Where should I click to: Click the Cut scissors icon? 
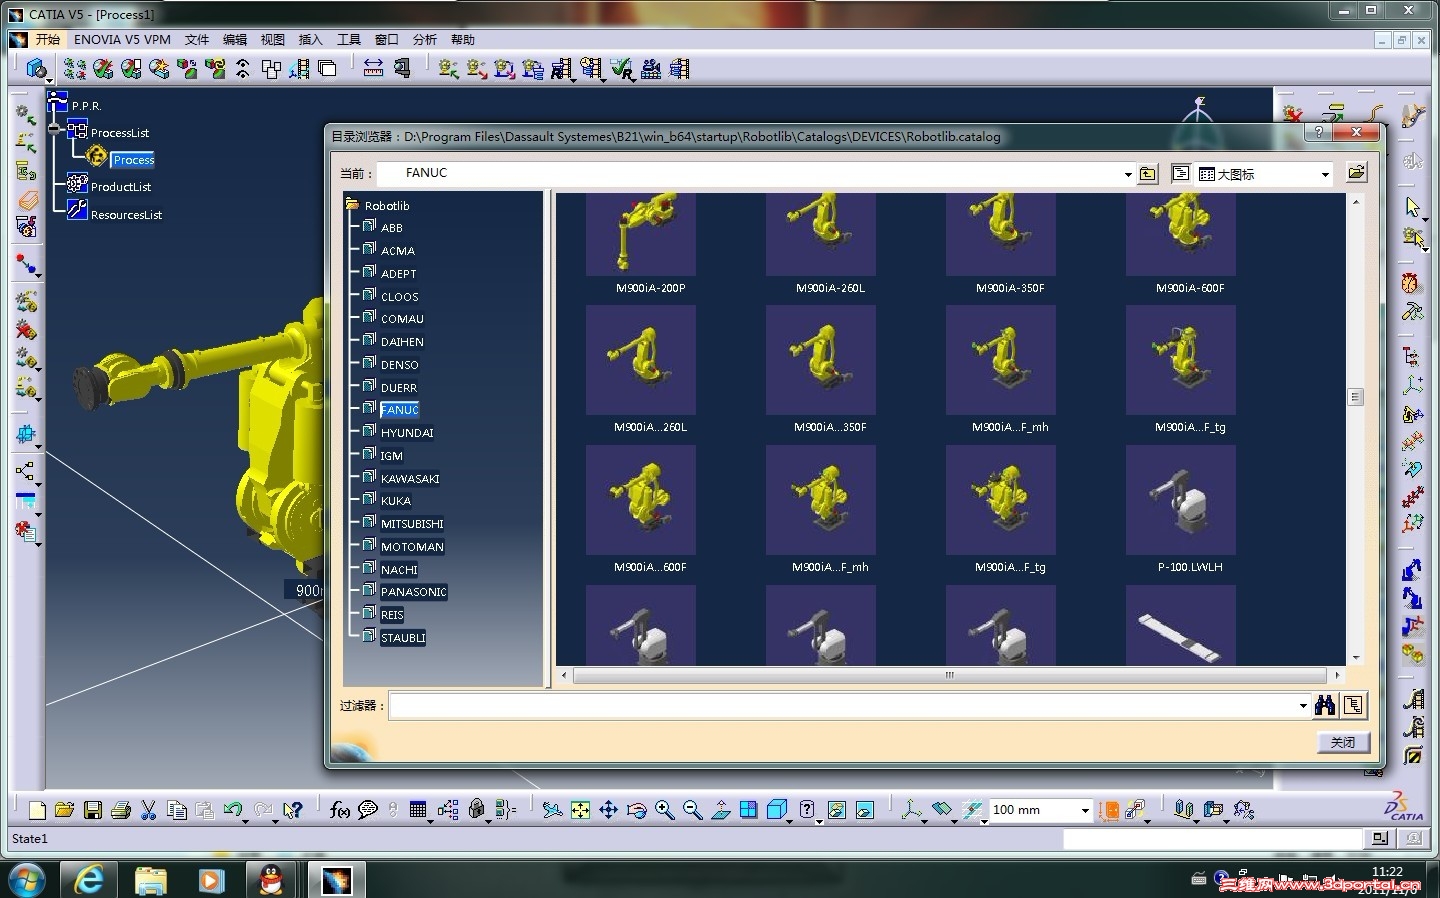(149, 810)
